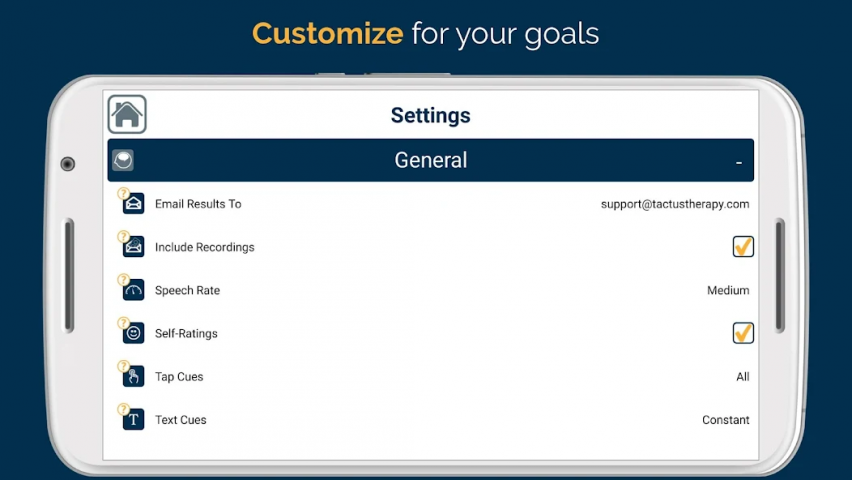Click the General section header
The height and width of the screenshot is (480, 852).
point(431,160)
